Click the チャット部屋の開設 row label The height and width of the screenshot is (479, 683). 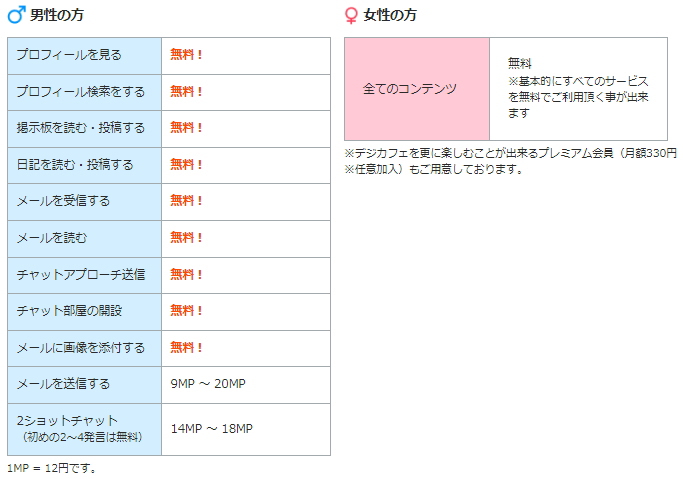(85, 312)
